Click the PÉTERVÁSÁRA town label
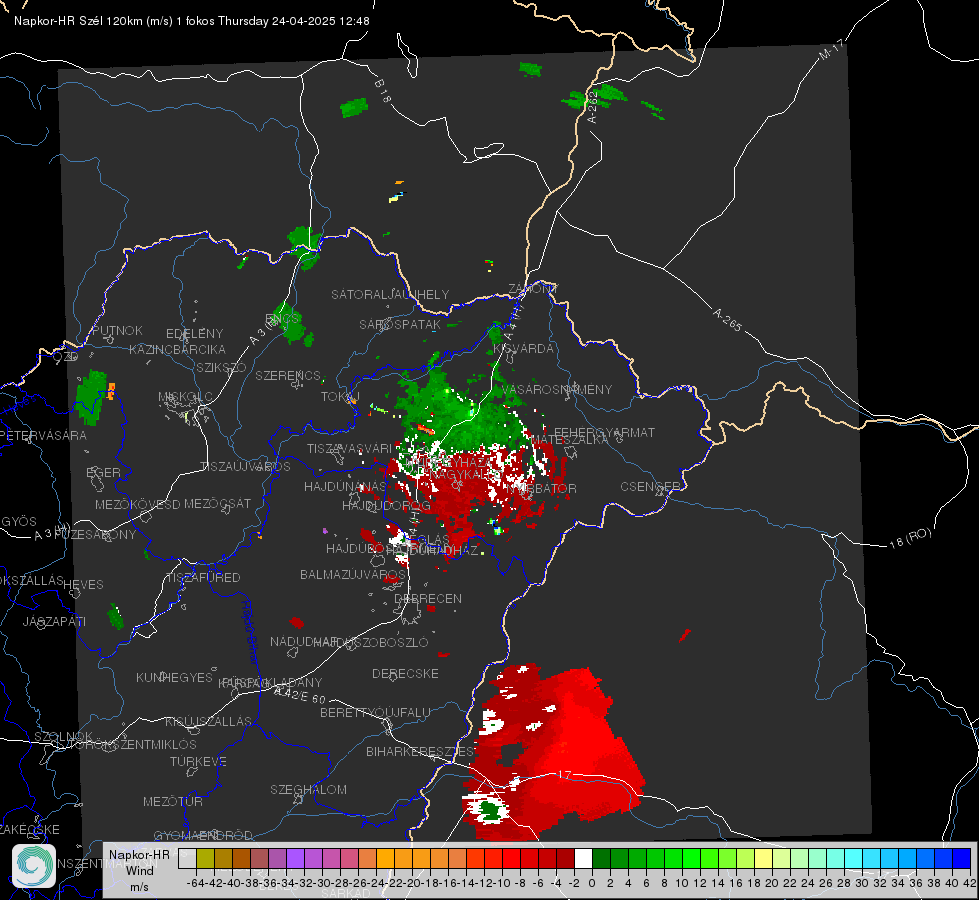 [x=44, y=435]
